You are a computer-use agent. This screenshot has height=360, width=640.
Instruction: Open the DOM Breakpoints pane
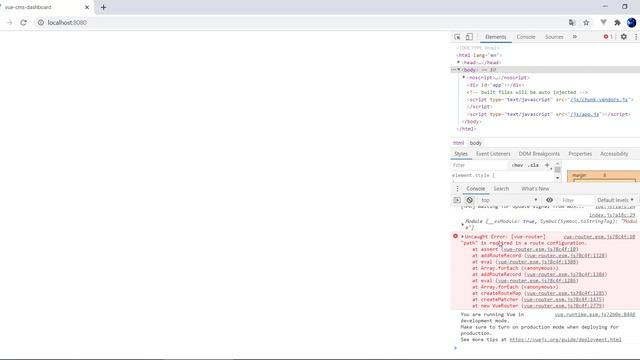(x=539, y=154)
